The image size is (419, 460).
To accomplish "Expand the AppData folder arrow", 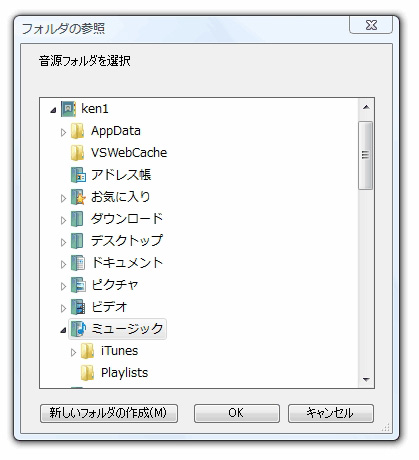I will 63,132.
